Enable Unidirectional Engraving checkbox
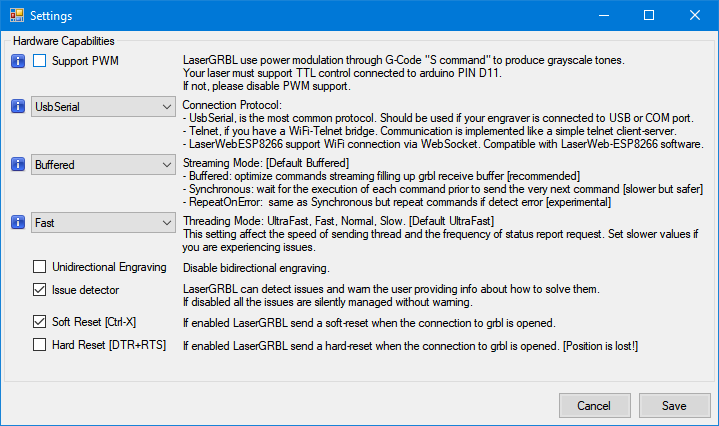Screen dimensions: 719x426 pos(40,267)
